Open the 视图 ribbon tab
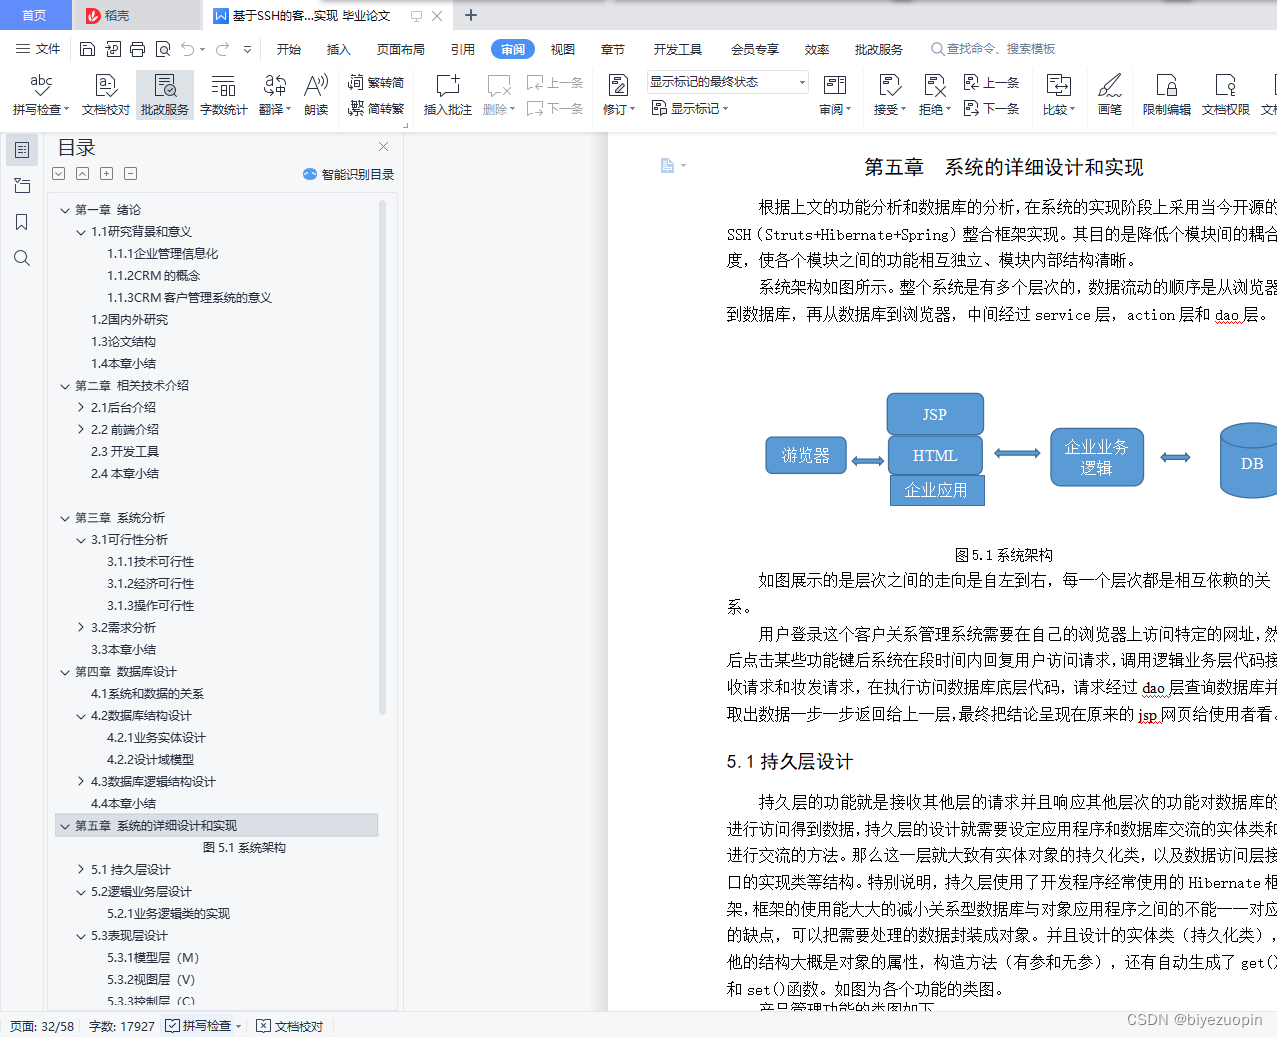 tap(563, 49)
